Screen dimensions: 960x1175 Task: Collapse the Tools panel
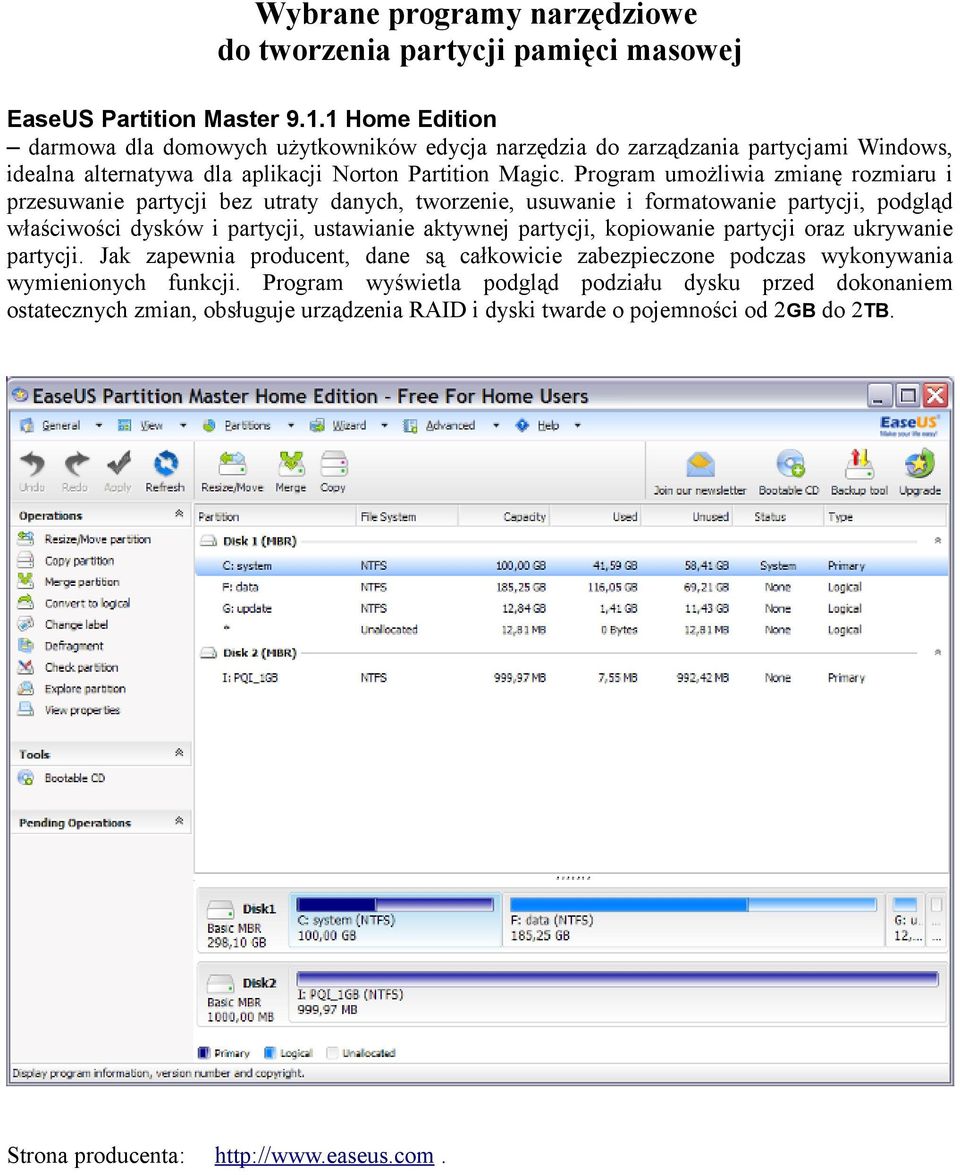click(179, 752)
